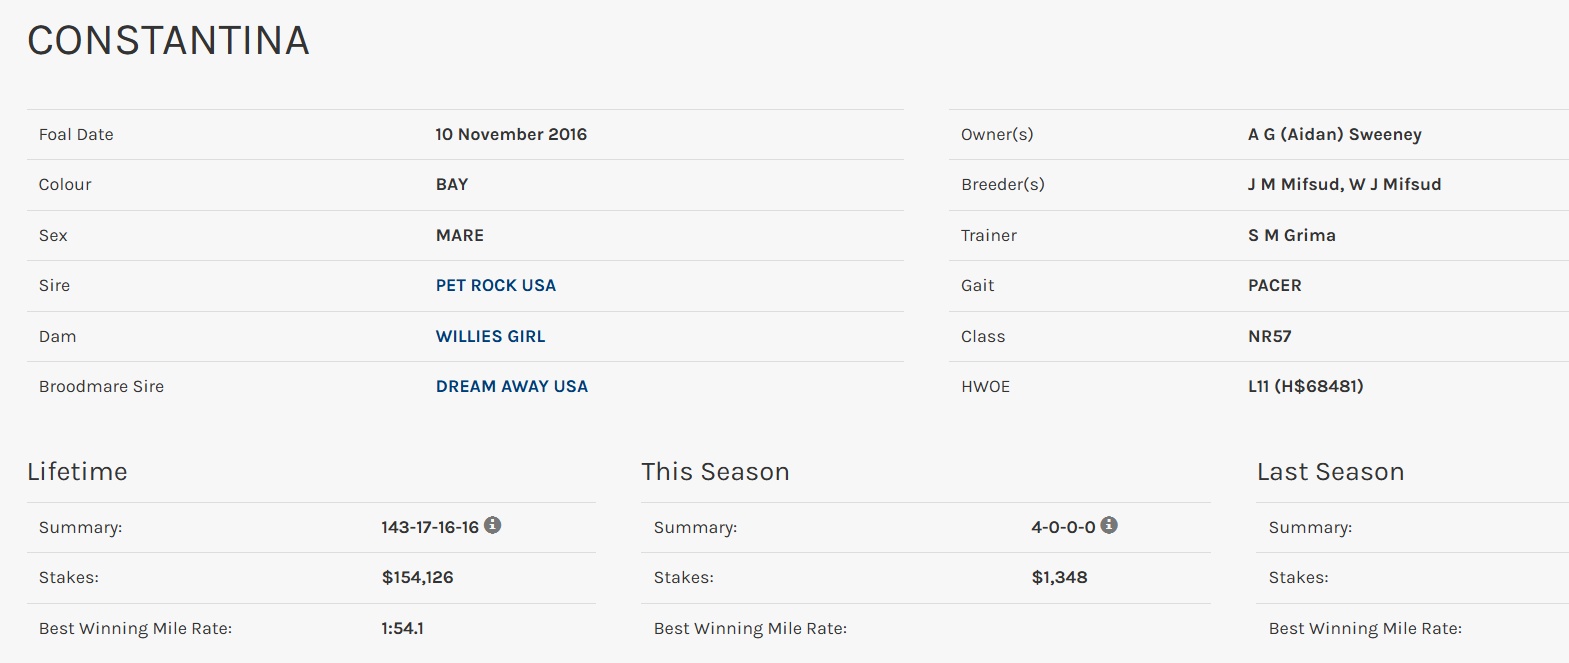This screenshot has width=1569, height=663.
Task: Click the trainer name S M Grima
Action: [x=1291, y=236]
